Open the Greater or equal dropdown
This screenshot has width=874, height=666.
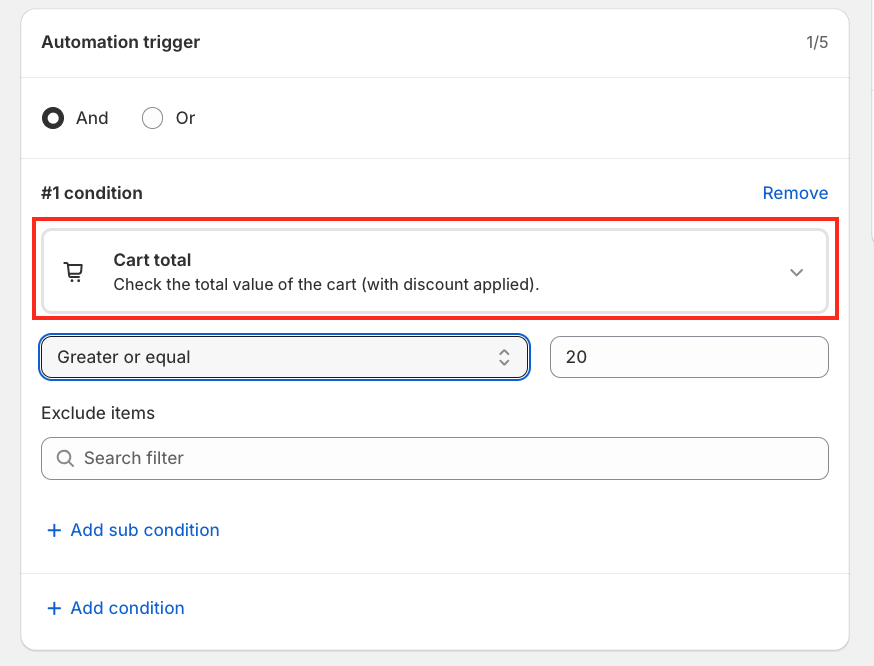pyautogui.click(x=284, y=357)
